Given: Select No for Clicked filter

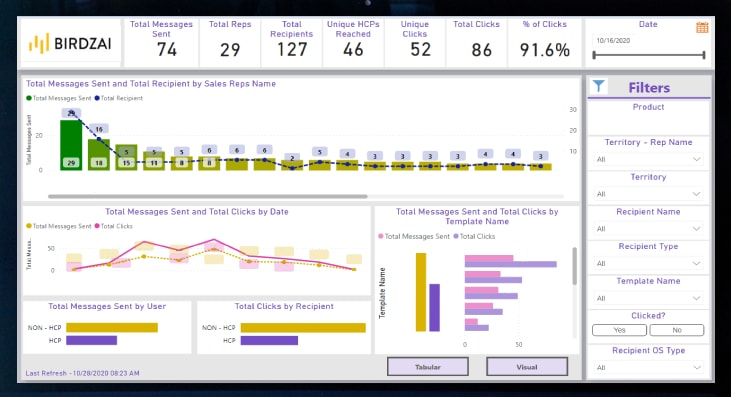Looking at the screenshot, I should point(676,330).
